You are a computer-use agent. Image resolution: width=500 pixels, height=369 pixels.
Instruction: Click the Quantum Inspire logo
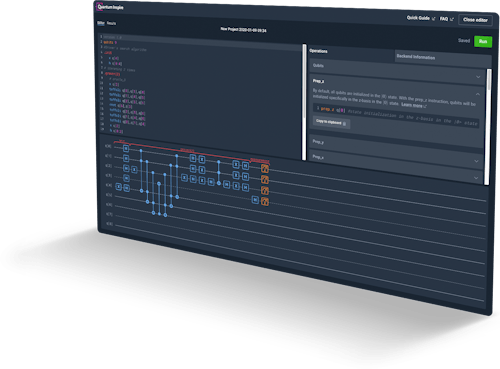110,7
